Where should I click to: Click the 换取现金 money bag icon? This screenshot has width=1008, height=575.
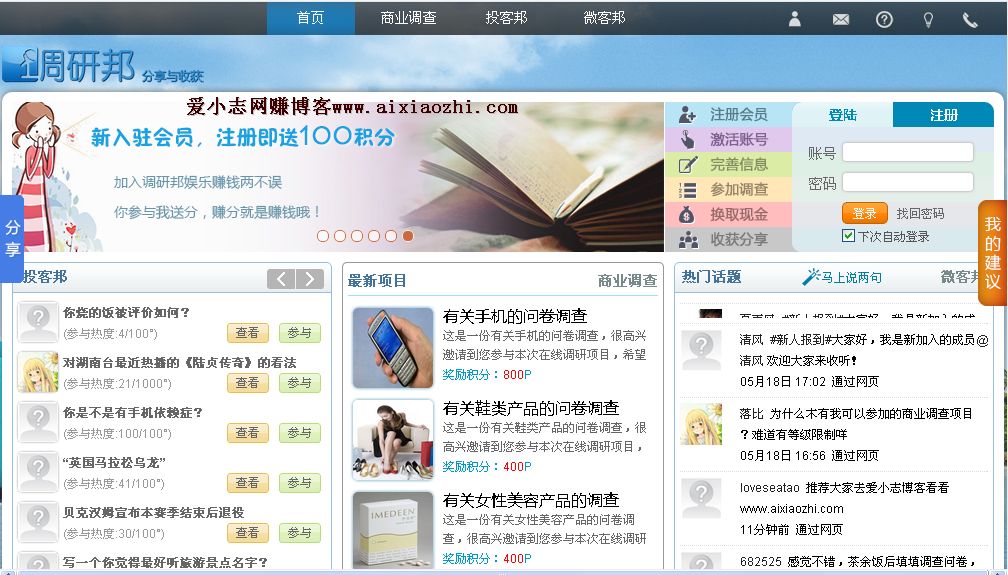(x=687, y=214)
